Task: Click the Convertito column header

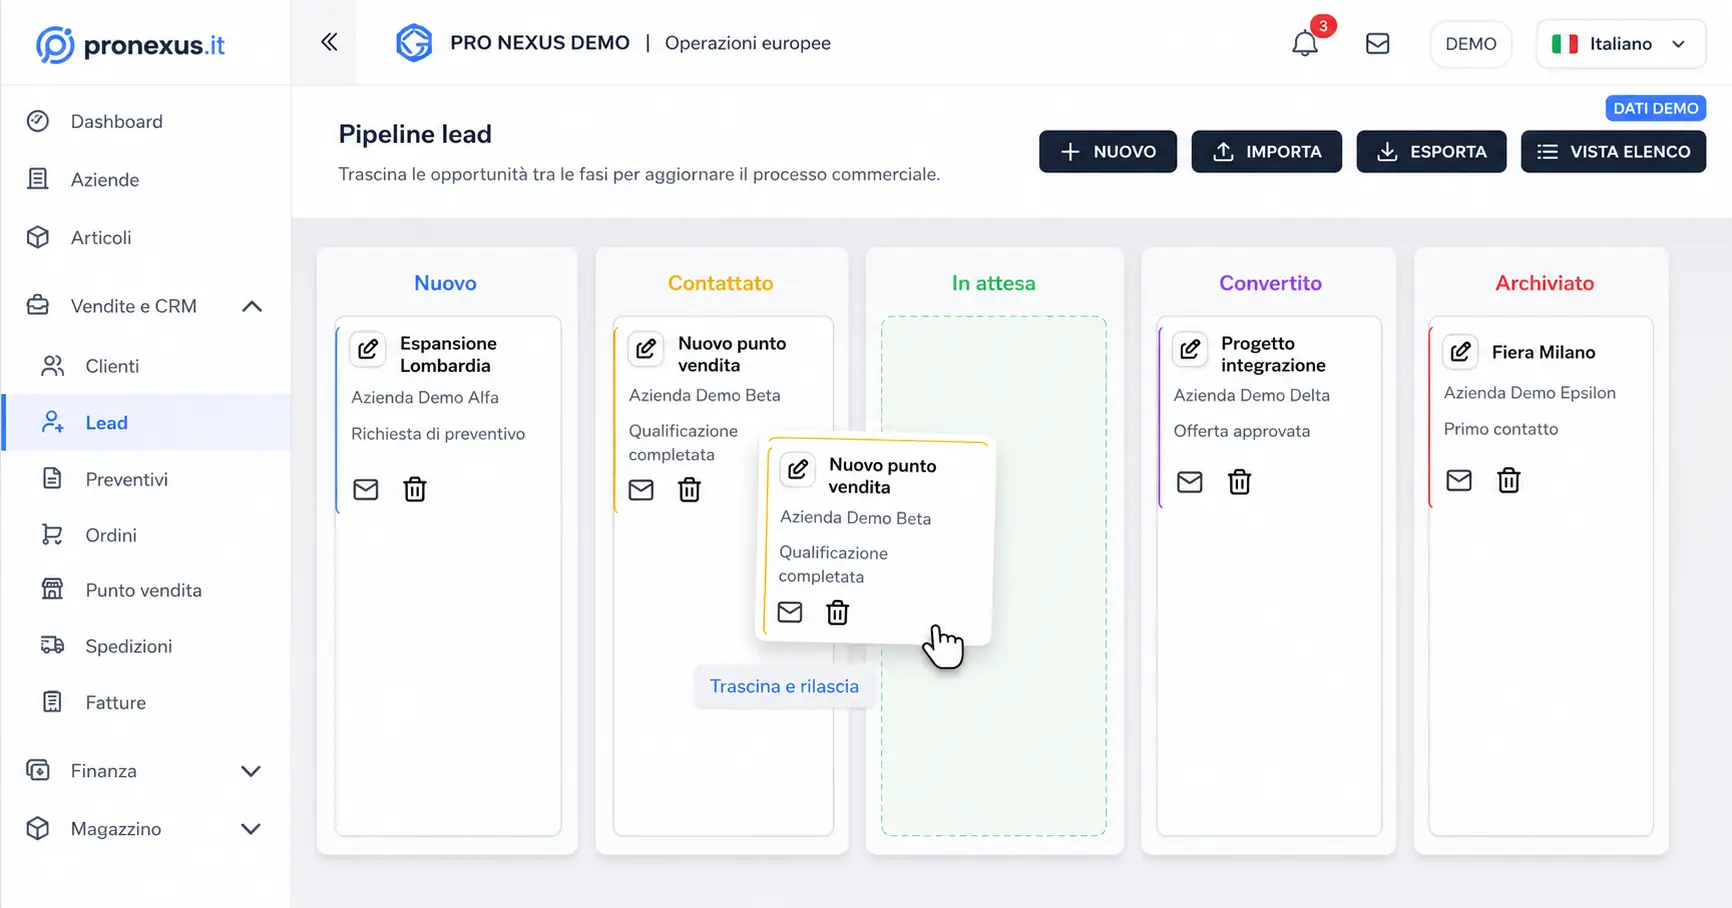Action: click(x=1270, y=283)
